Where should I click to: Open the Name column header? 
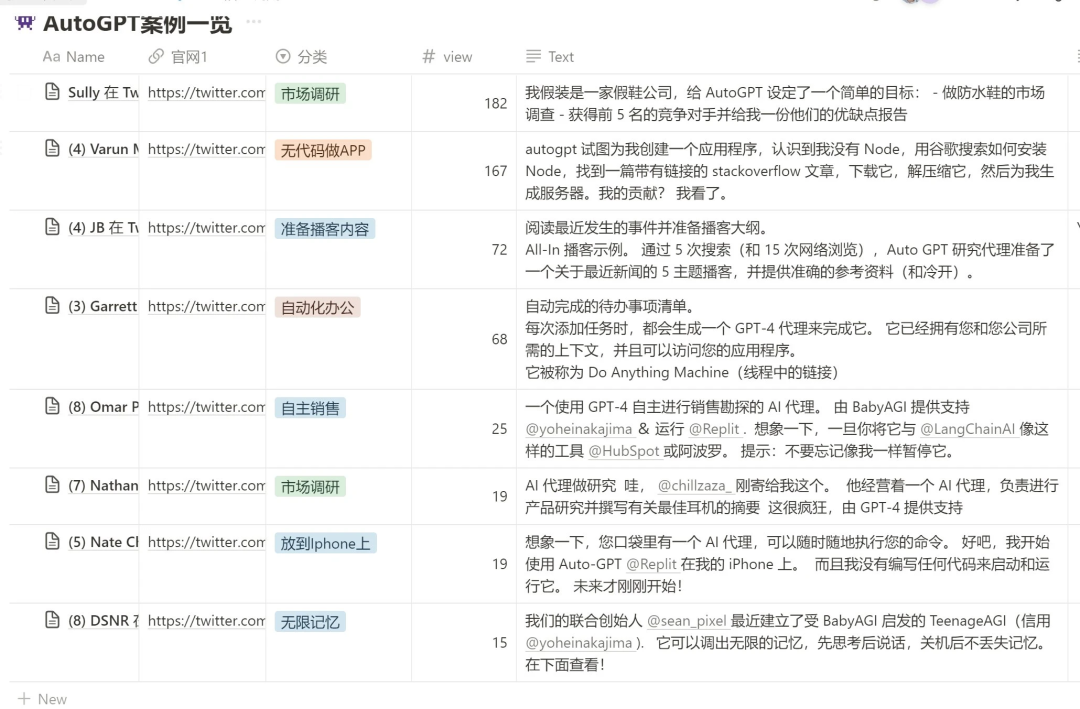coord(74,56)
